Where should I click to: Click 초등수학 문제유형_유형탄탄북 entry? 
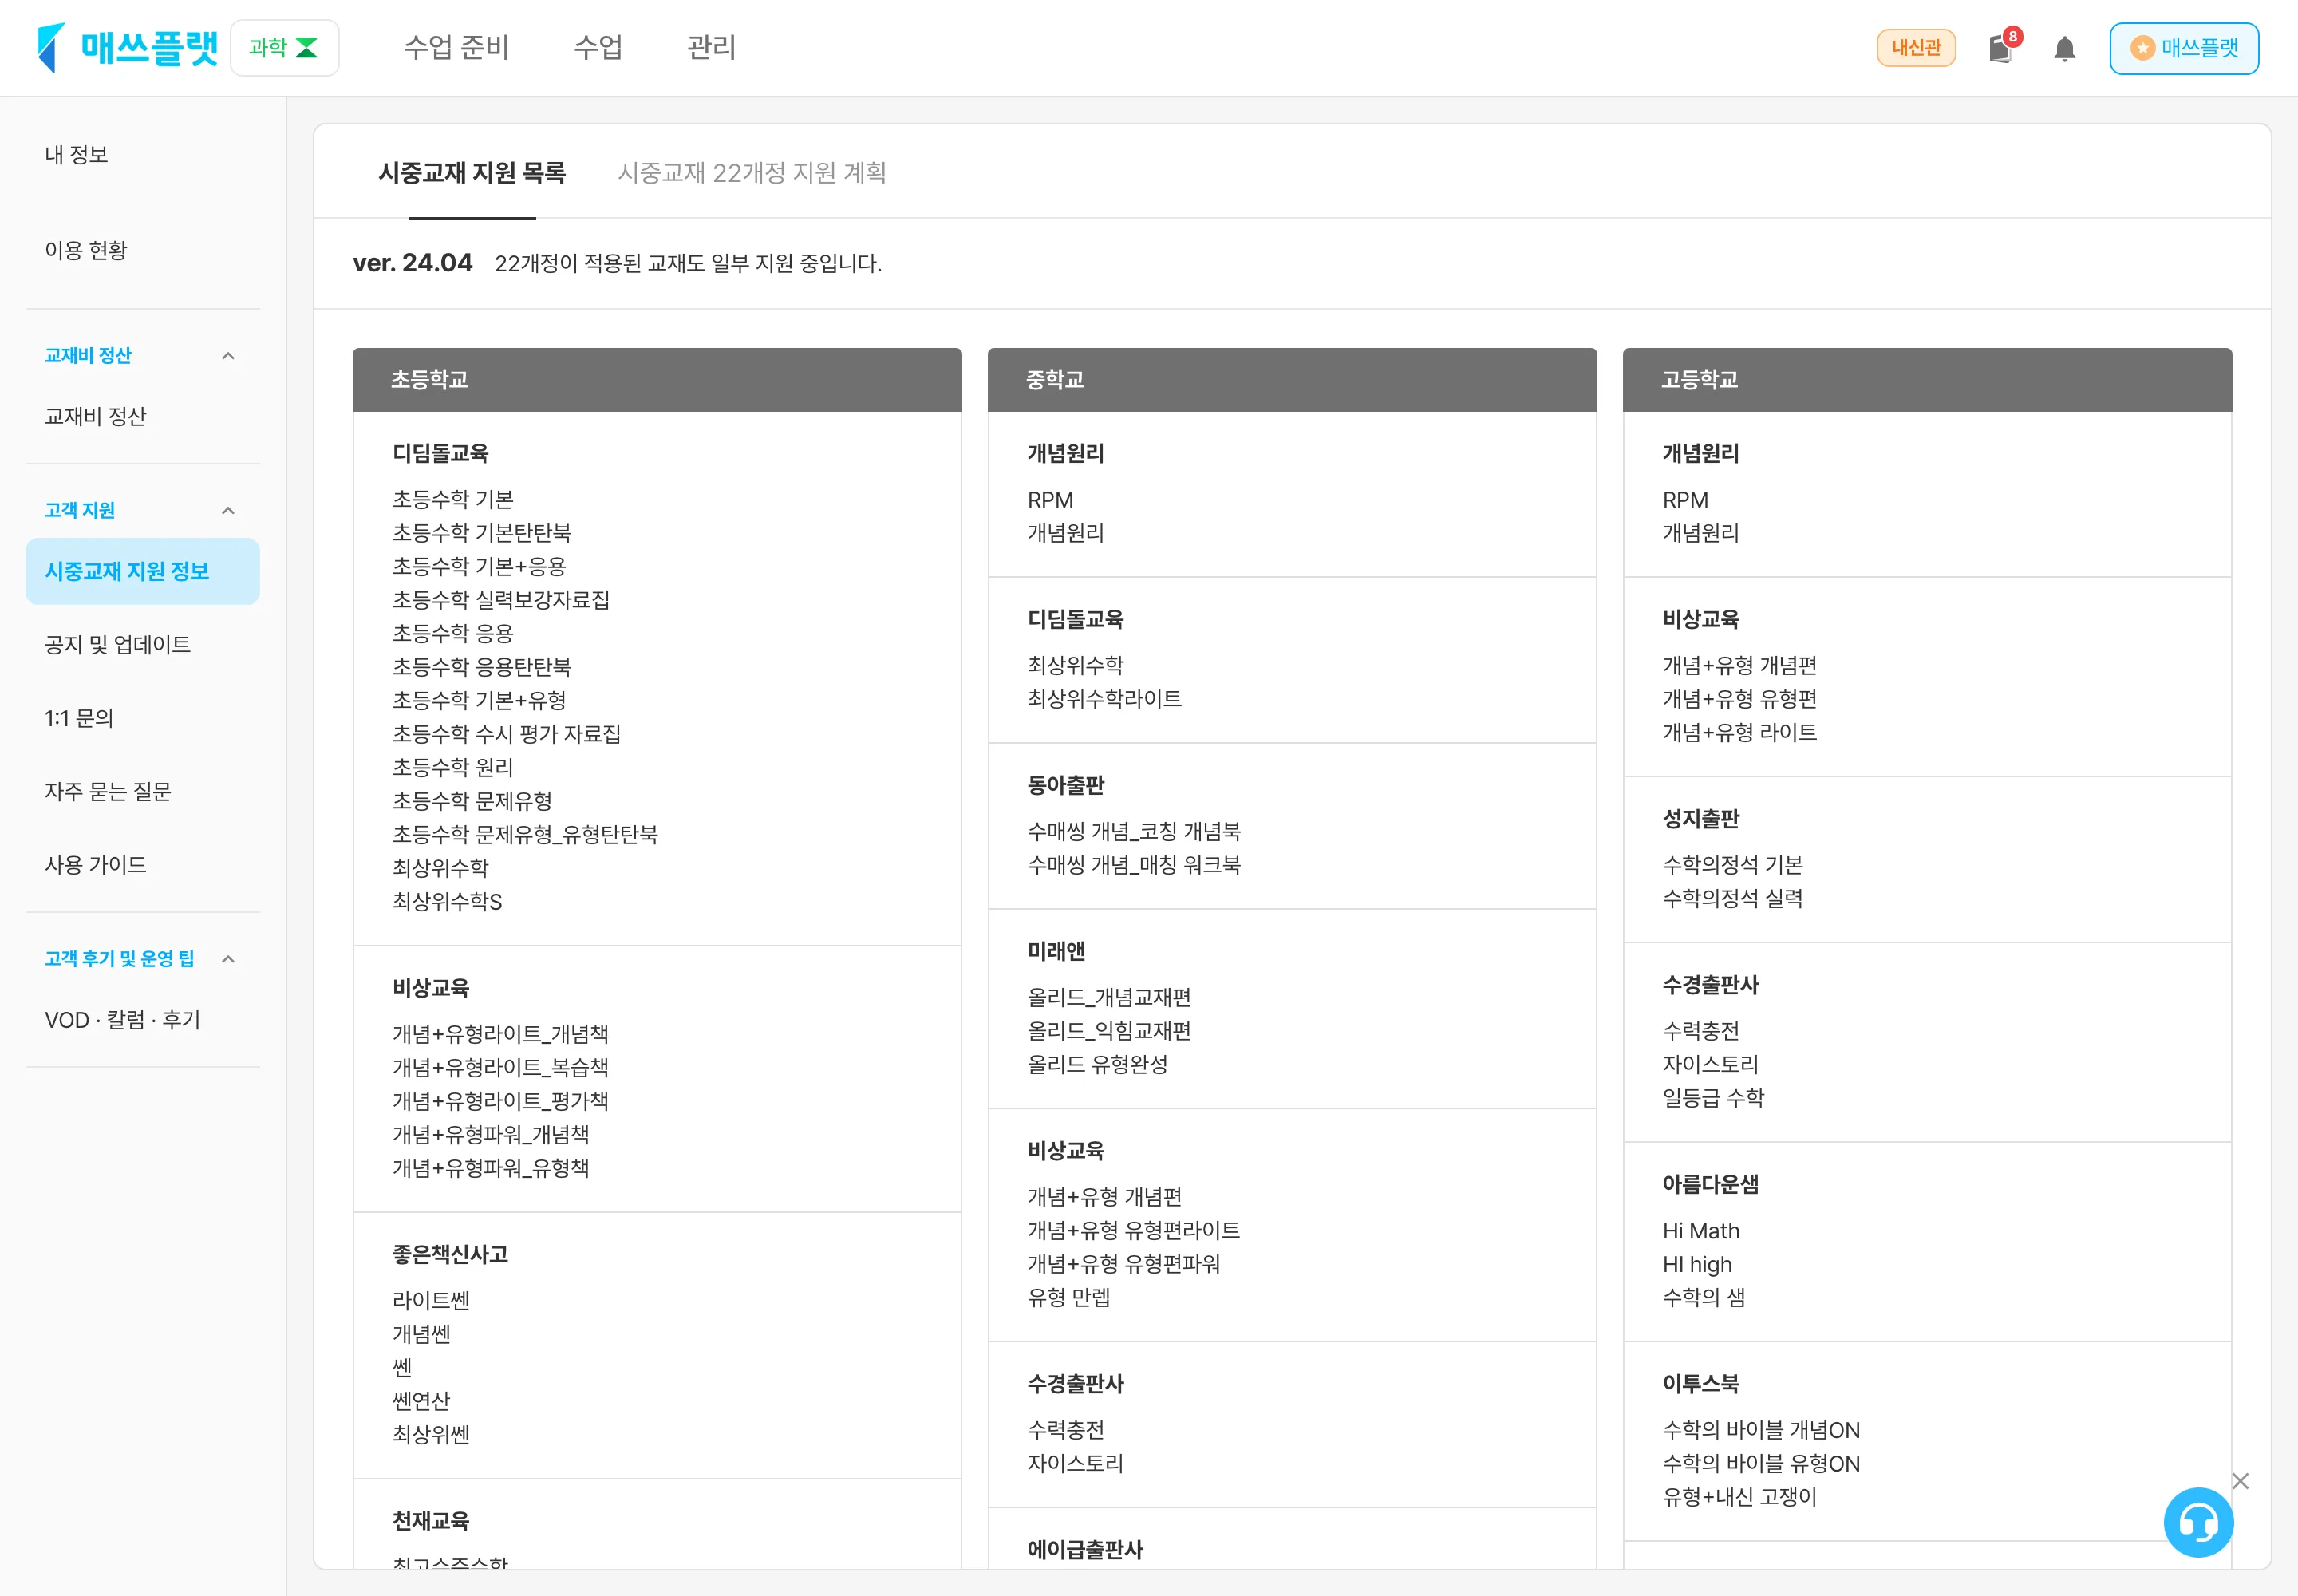(525, 834)
